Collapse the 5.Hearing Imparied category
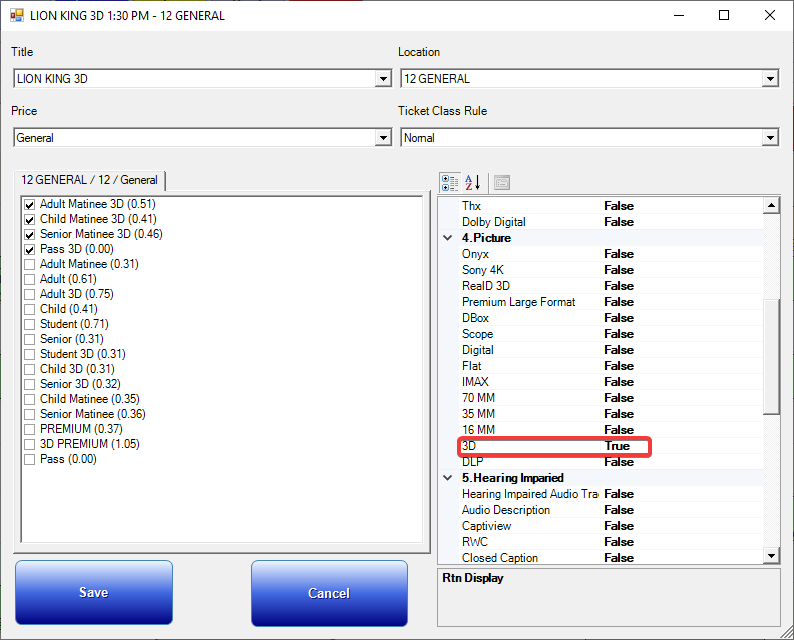The width and height of the screenshot is (794, 640). pyautogui.click(x=448, y=477)
